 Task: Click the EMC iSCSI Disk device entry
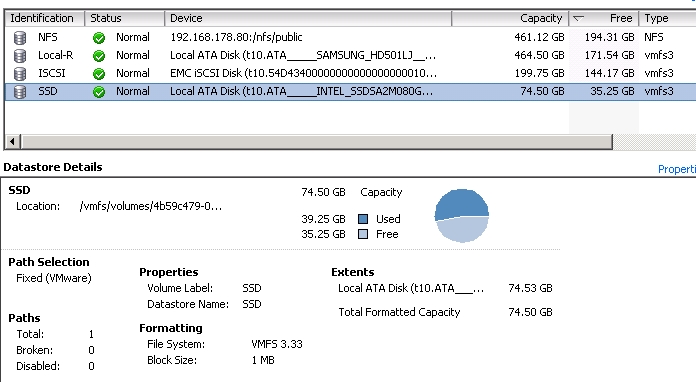304,73
